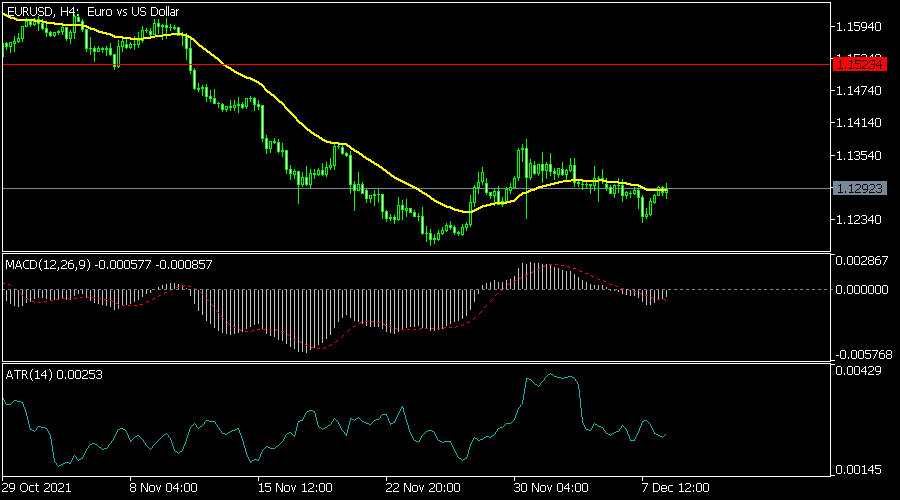Select the red 1.15234 price label

pyautogui.click(x=859, y=64)
